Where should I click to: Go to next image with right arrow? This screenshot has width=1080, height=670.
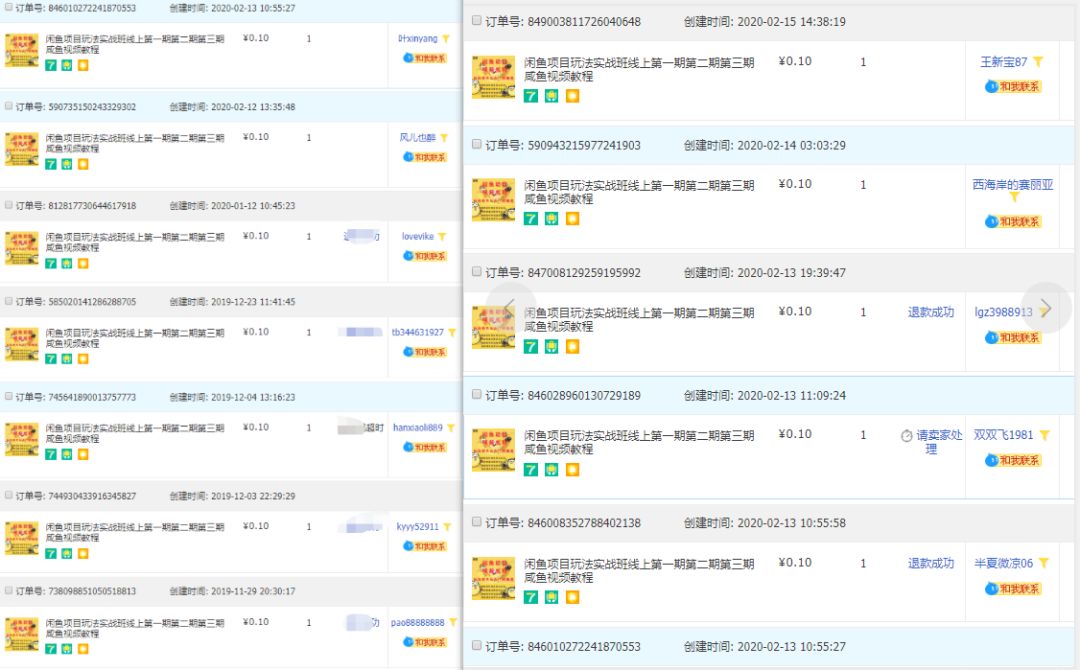tap(1046, 308)
